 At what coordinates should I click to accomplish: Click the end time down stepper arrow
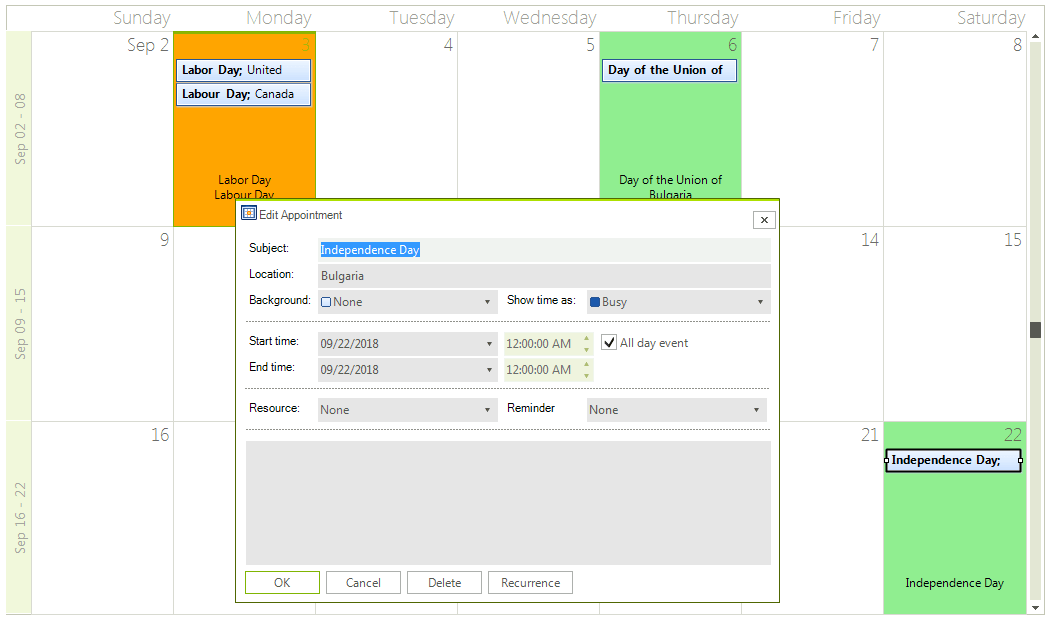tap(586, 374)
